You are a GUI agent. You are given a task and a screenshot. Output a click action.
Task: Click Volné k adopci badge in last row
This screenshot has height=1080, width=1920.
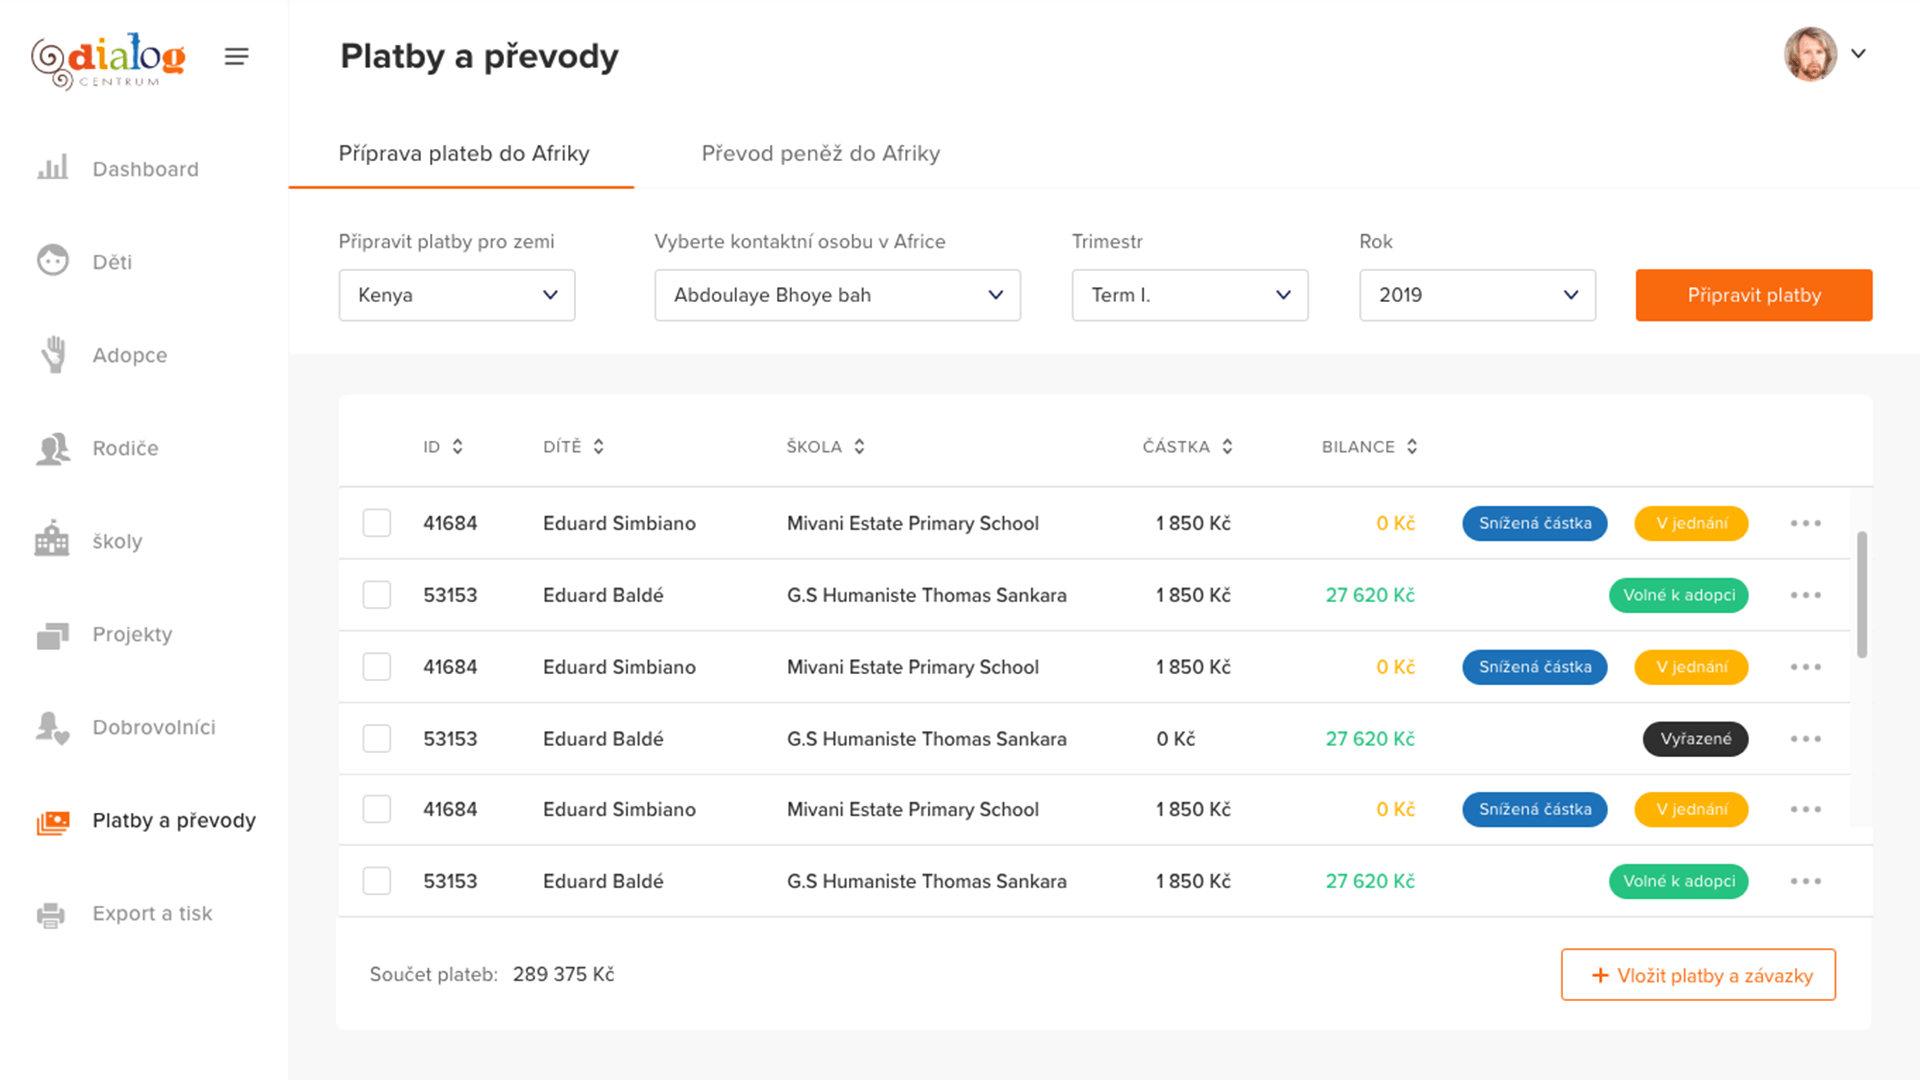pyautogui.click(x=1679, y=881)
